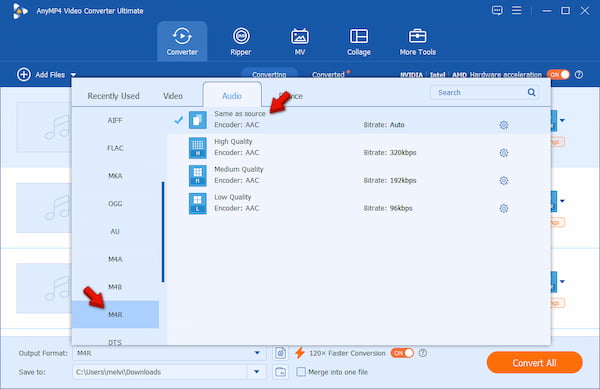
Task: Select MKA audio format
Action: (115, 176)
